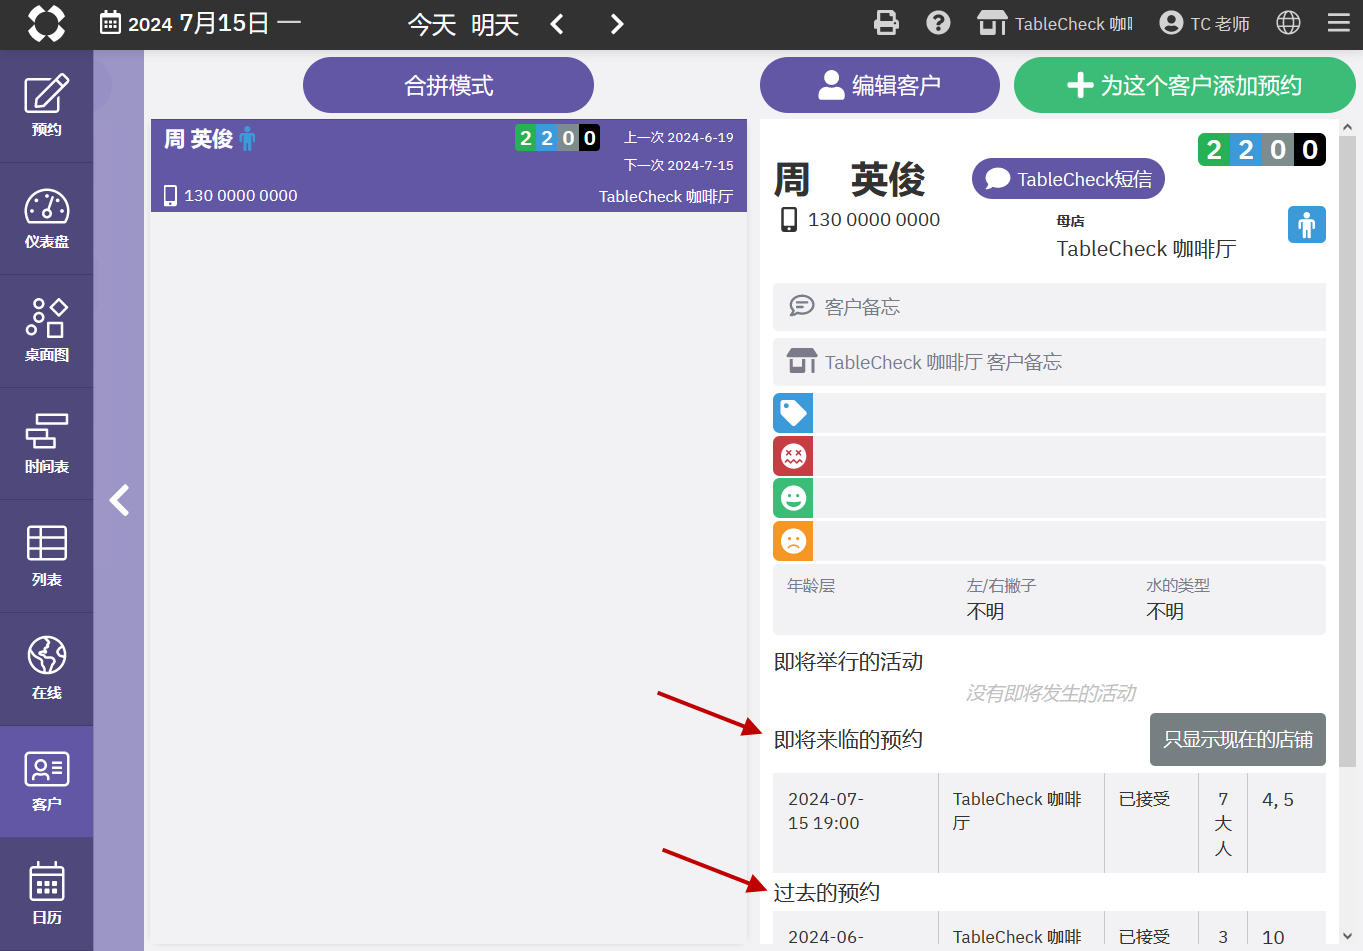The width and height of the screenshot is (1363, 951).
Task: Select the 周 英俊 customer card
Action: click(449, 166)
